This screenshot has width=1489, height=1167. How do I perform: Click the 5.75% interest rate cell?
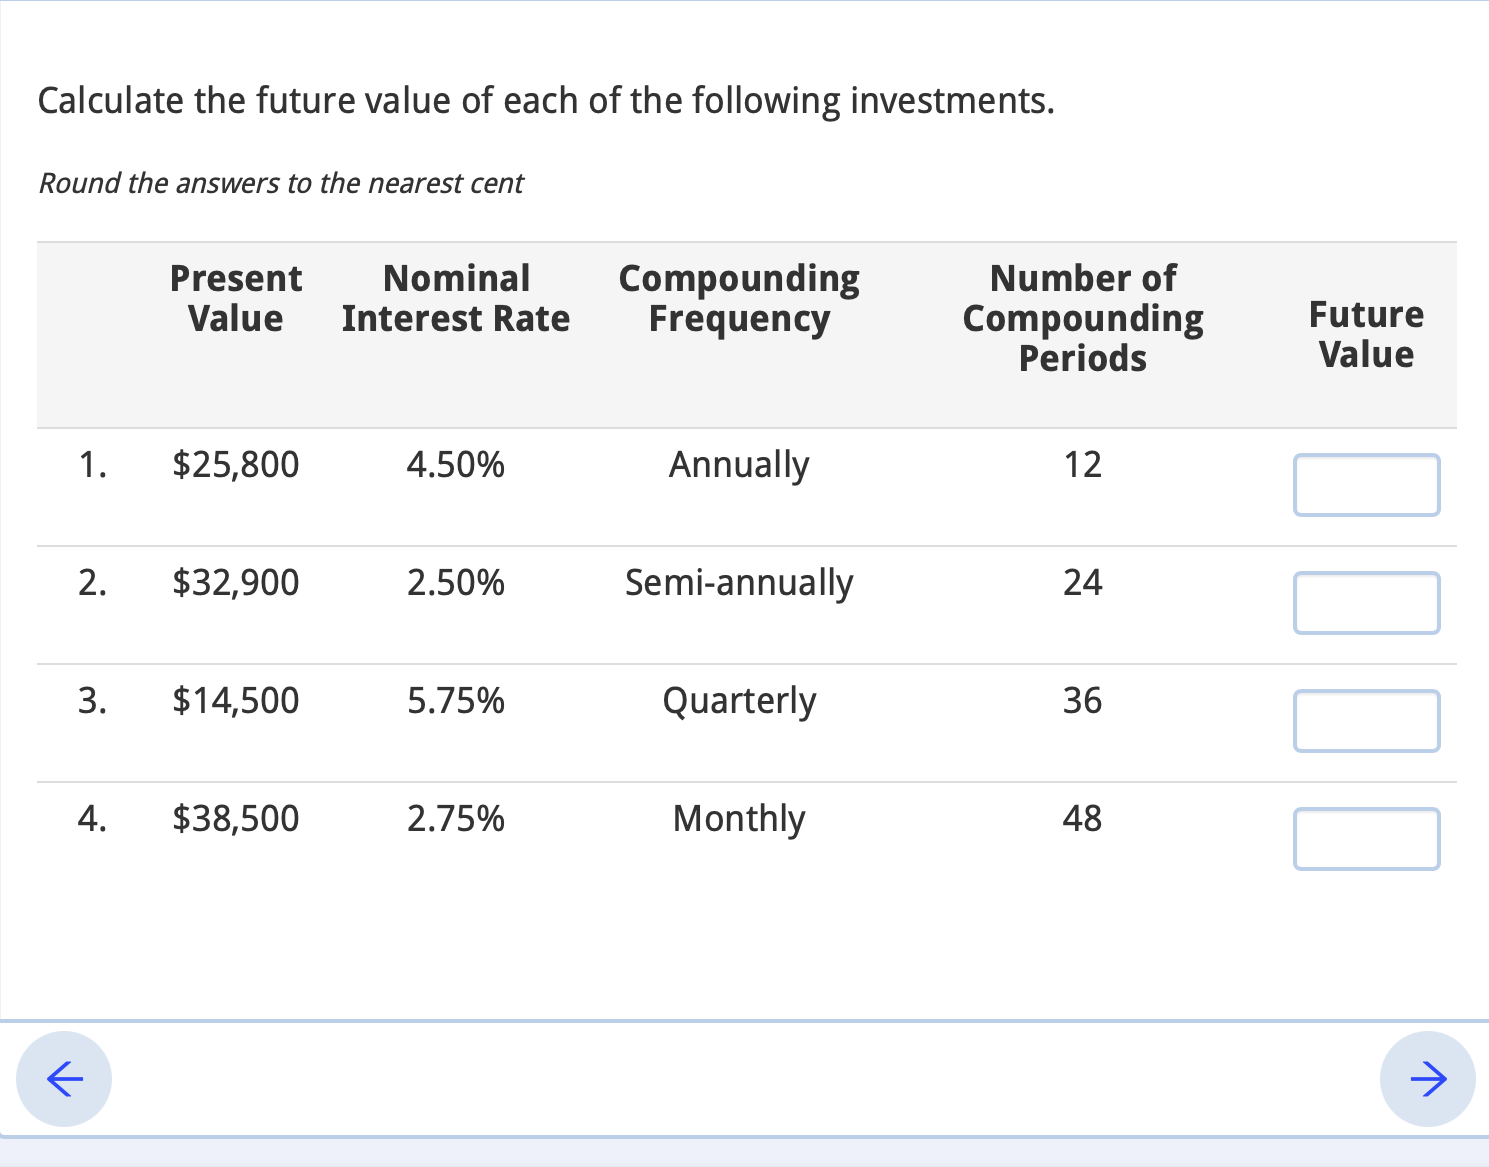(x=456, y=701)
